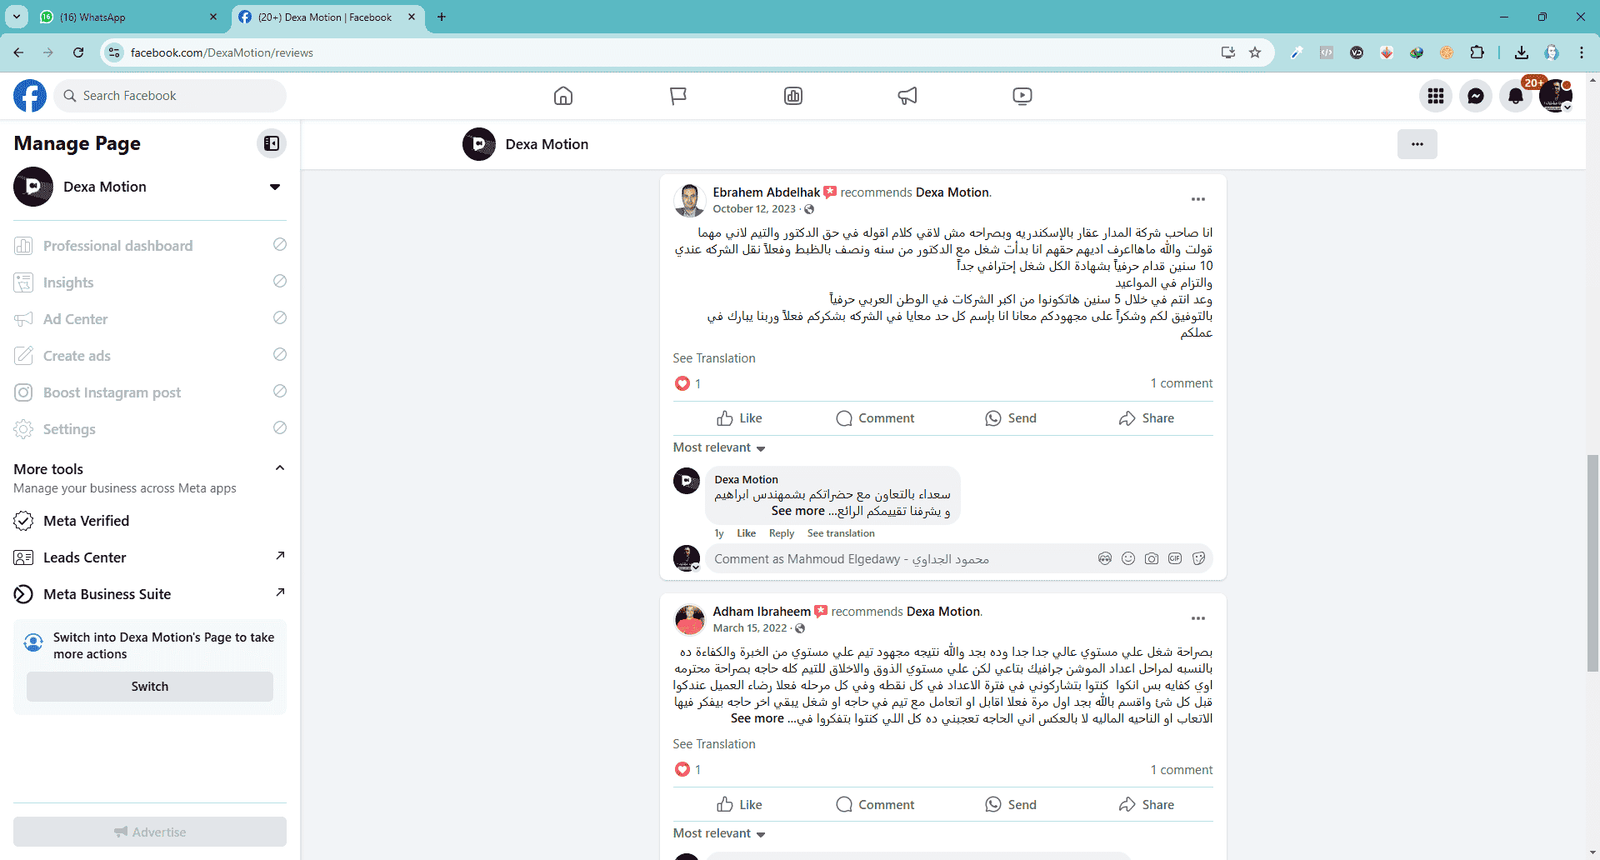Open a new browser tab
Viewport: 1600px width, 860px height.
pos(442,17)
